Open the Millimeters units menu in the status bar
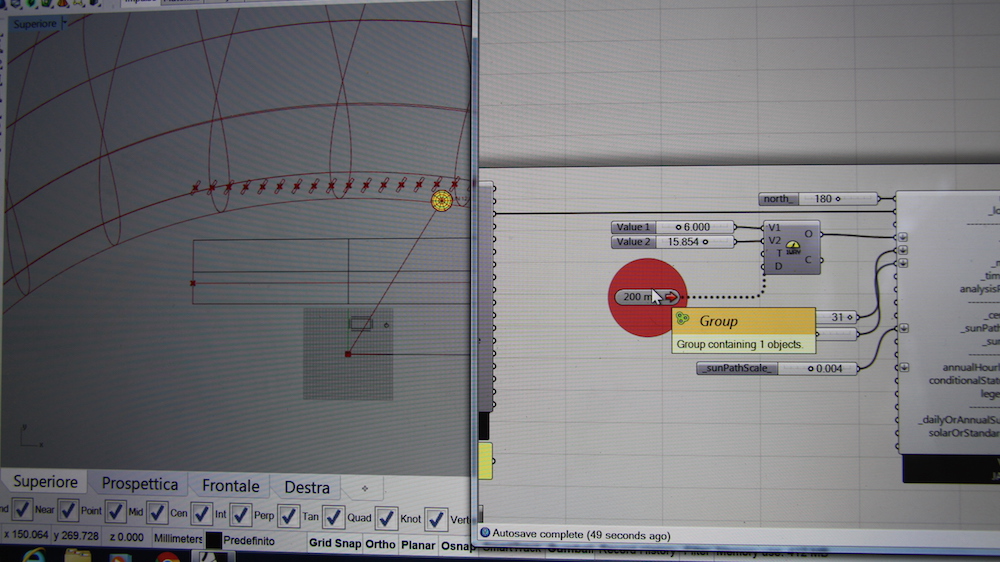 [178, 539]
